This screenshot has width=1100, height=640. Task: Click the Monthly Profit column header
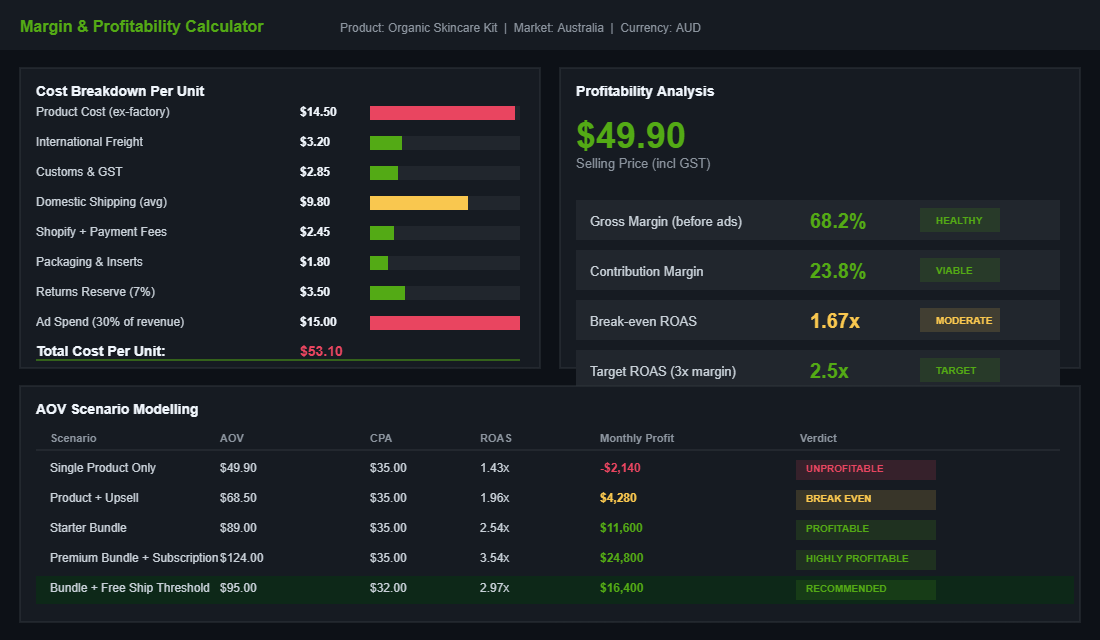(637, 438)
